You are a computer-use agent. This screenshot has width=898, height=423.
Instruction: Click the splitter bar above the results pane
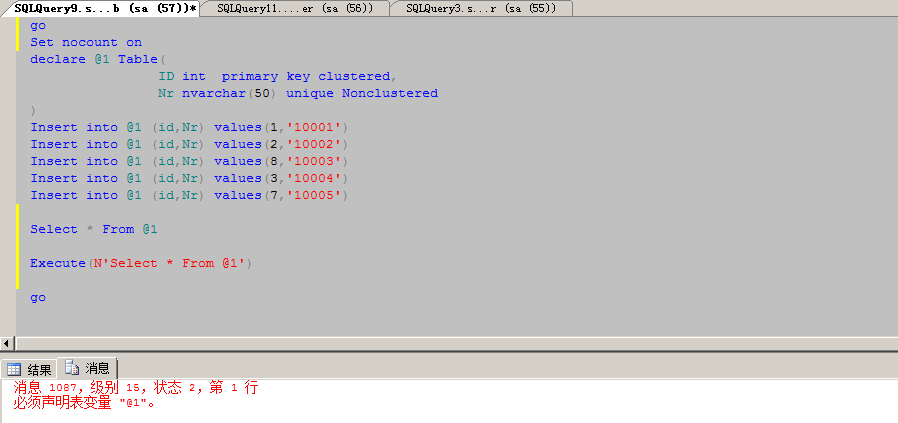click(x=449, y=352)
